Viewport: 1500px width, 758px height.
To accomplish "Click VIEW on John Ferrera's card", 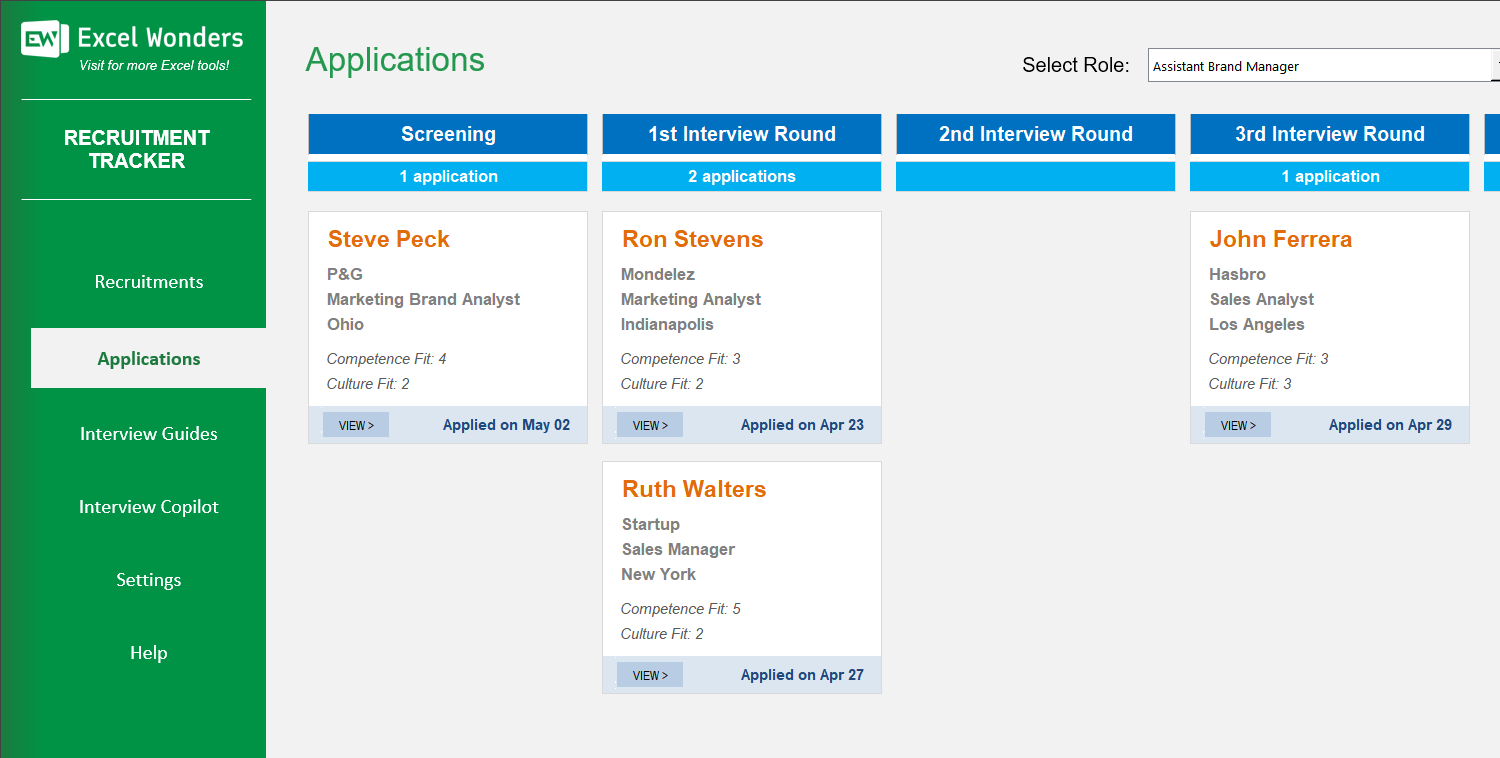I will coord(1237,424).
